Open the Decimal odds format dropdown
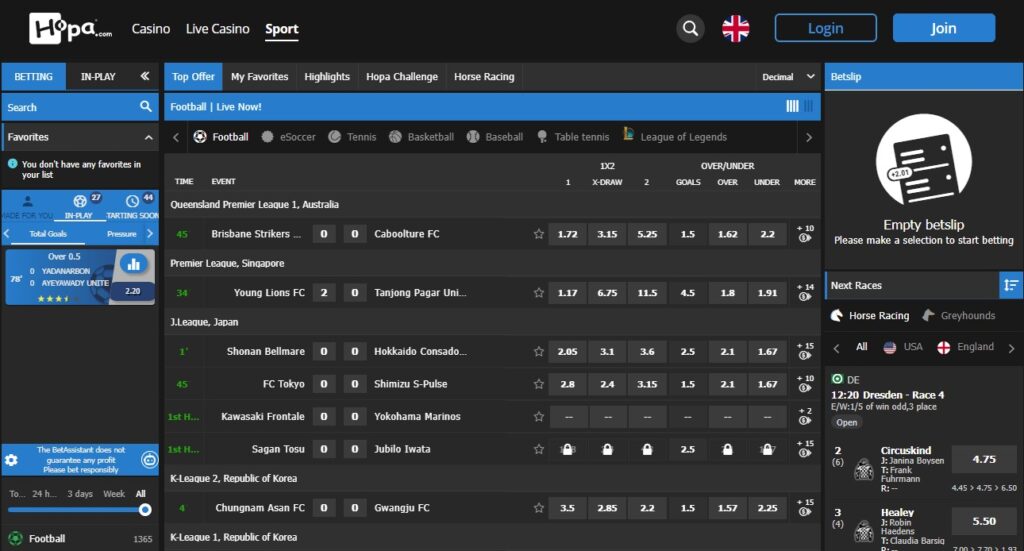1024x551 pixels. click(788, 76)
